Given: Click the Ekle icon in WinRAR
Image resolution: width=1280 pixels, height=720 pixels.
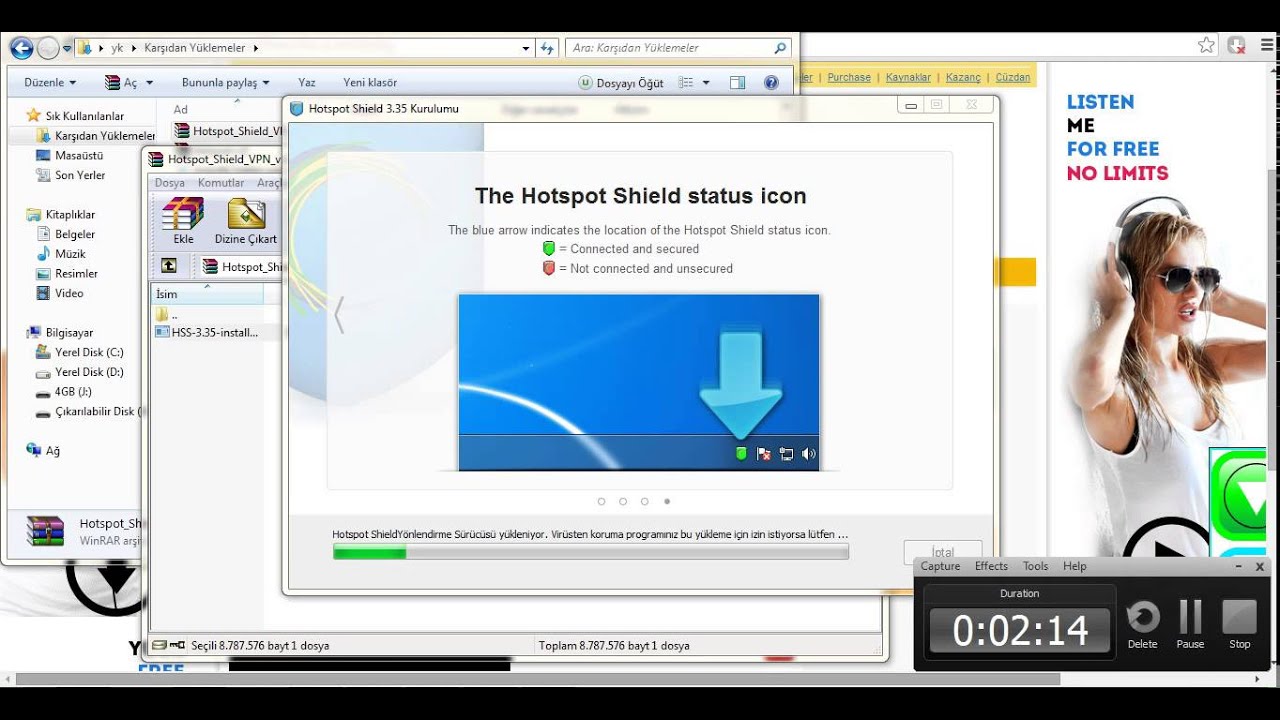Looking at the screenshot, I should 183,220.
